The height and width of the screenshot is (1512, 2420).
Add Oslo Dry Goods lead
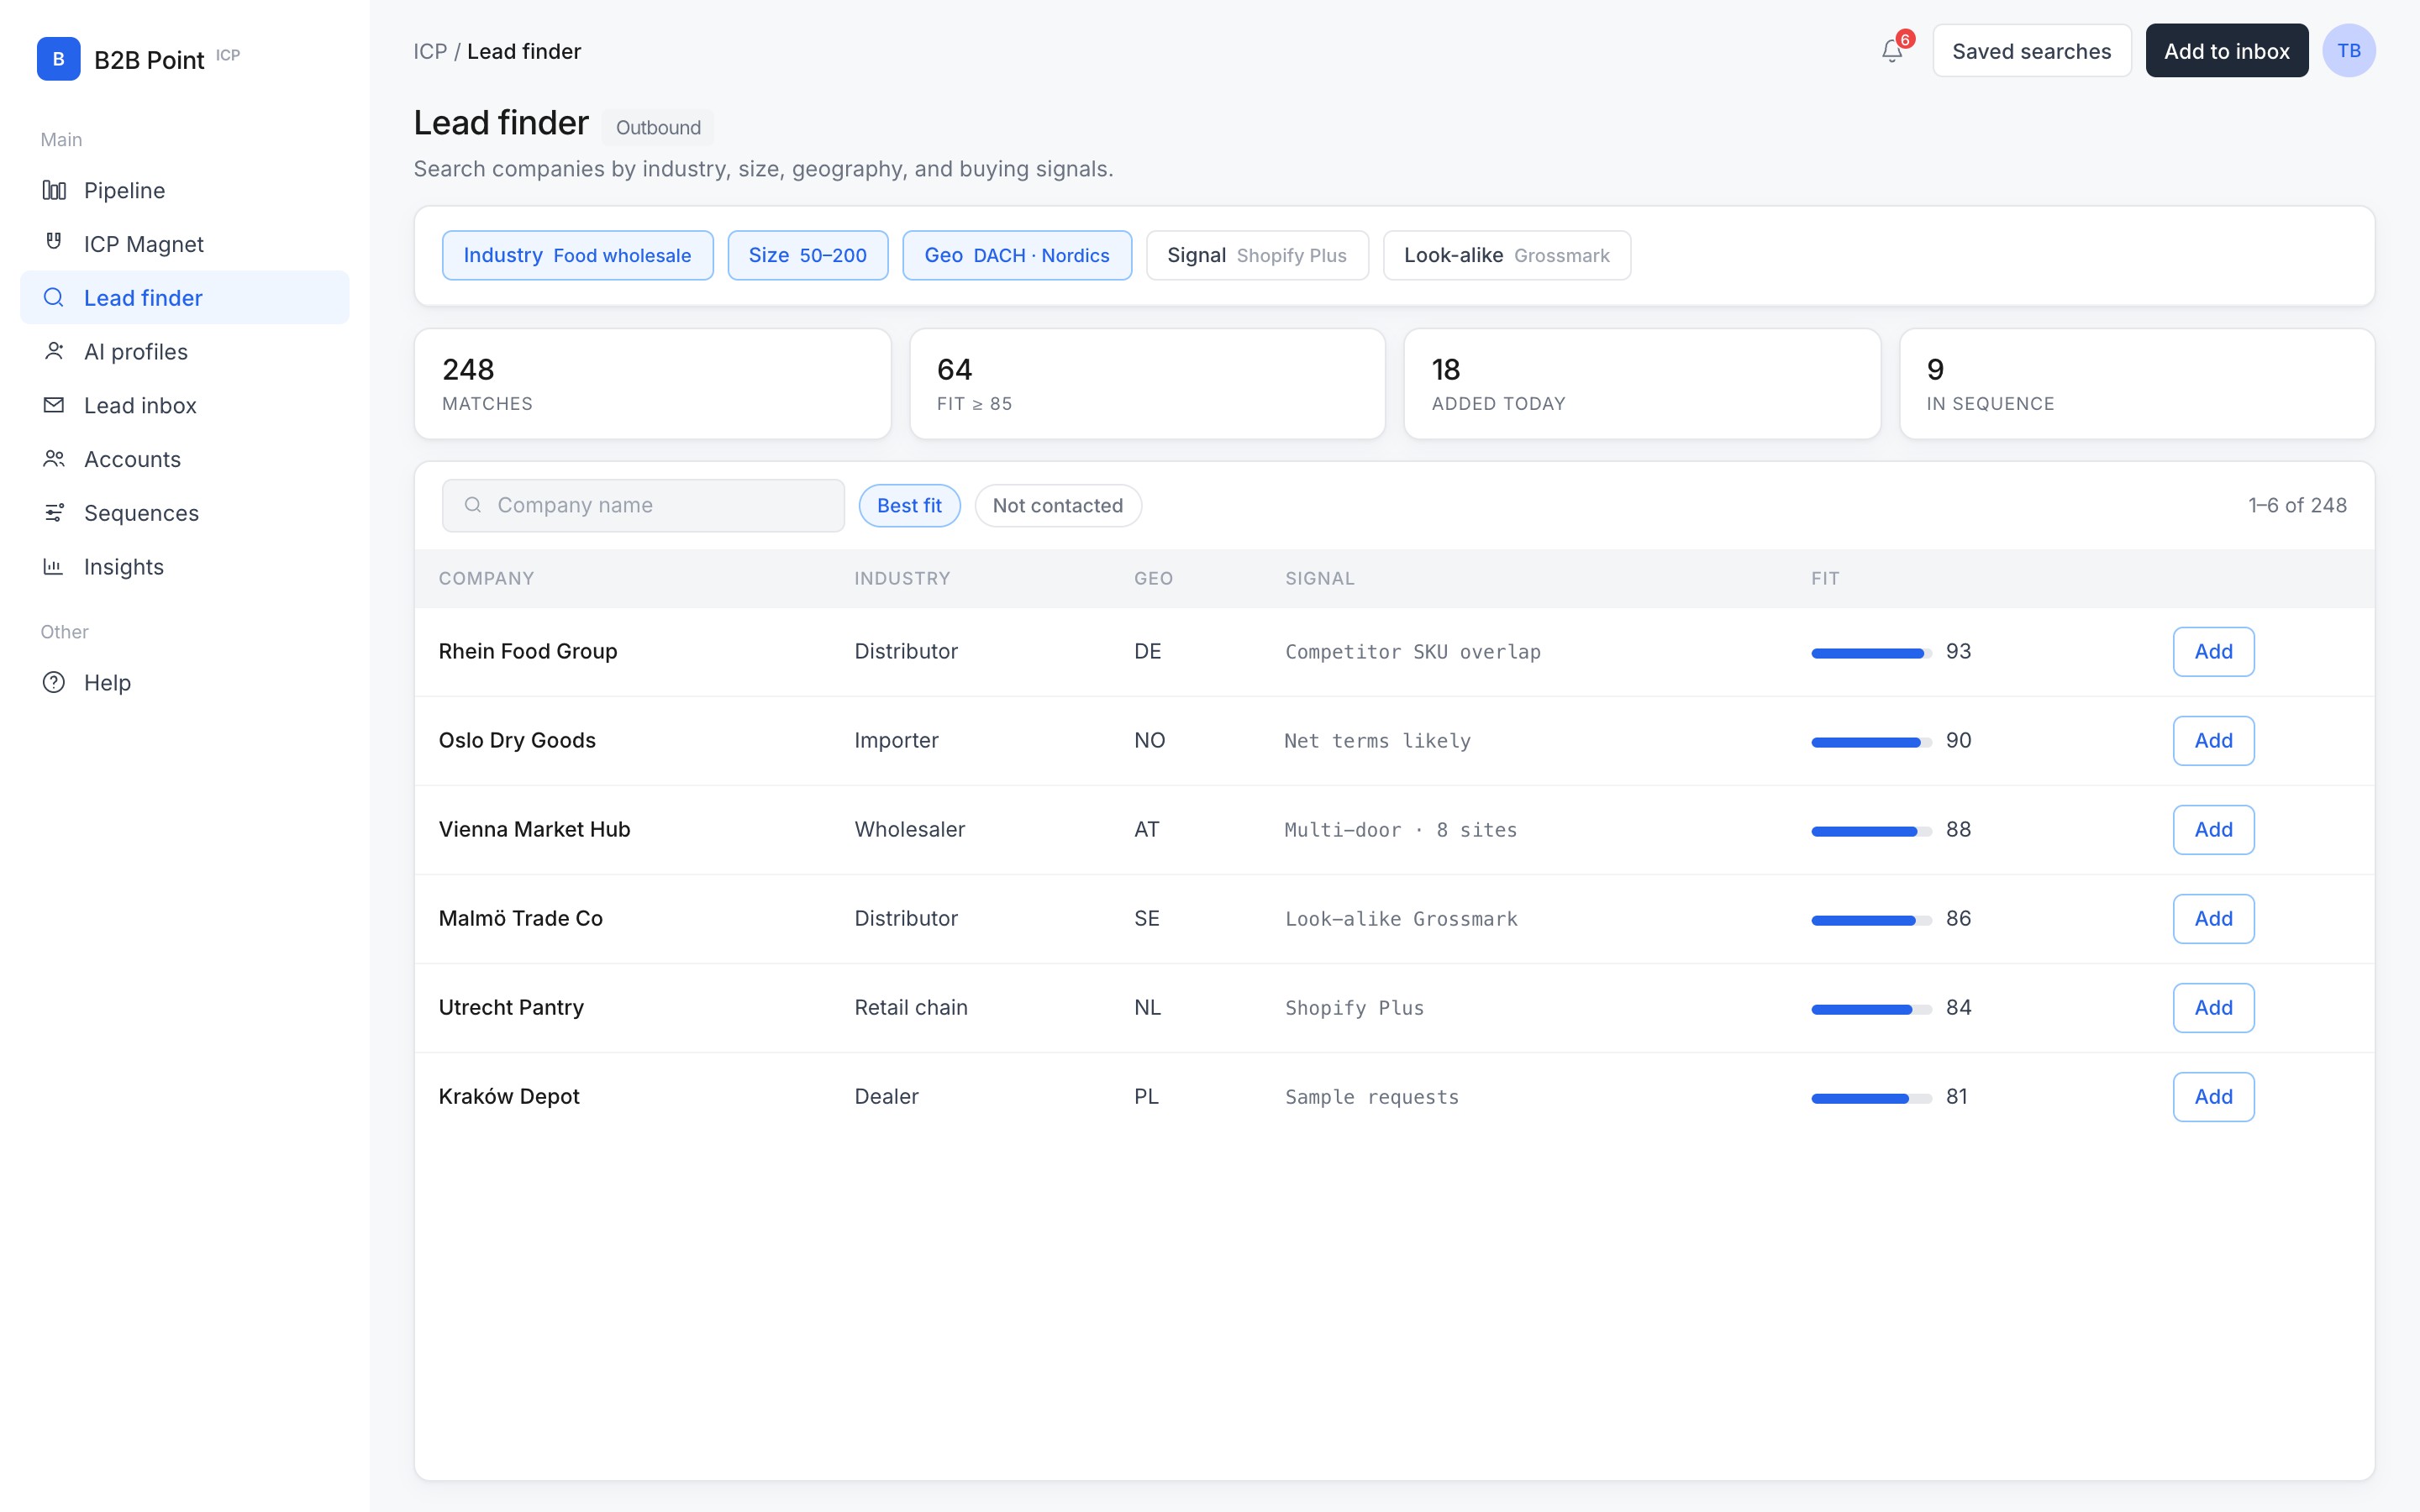point(2213,740)
